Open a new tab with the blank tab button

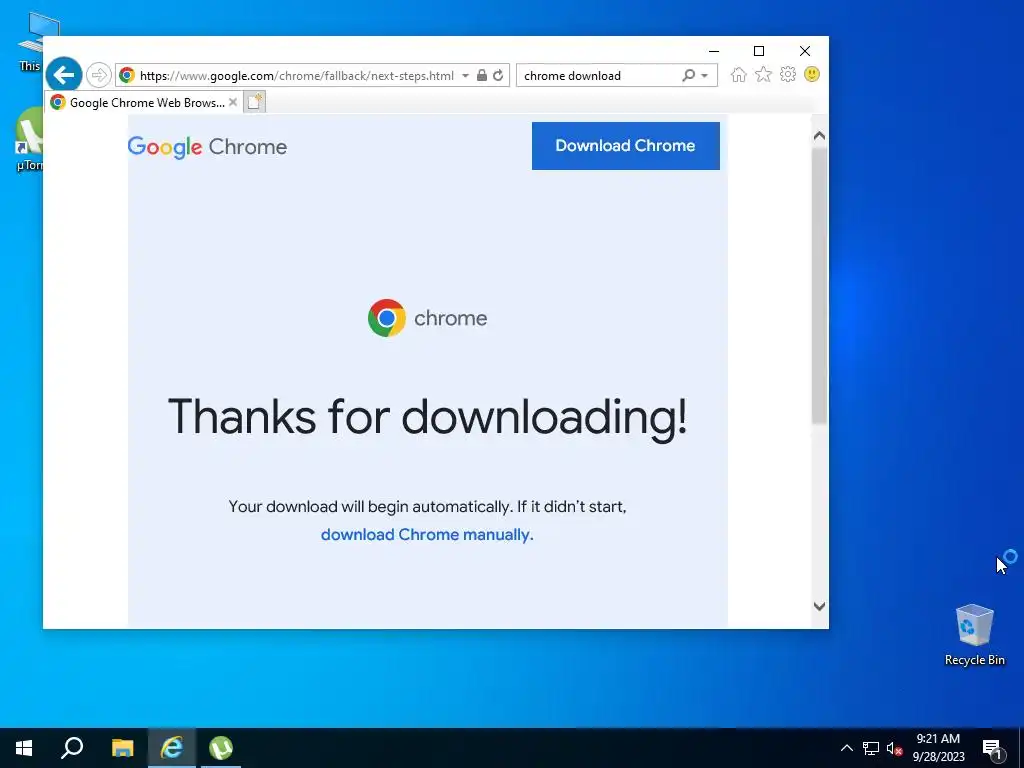click(x=255, y=102)
